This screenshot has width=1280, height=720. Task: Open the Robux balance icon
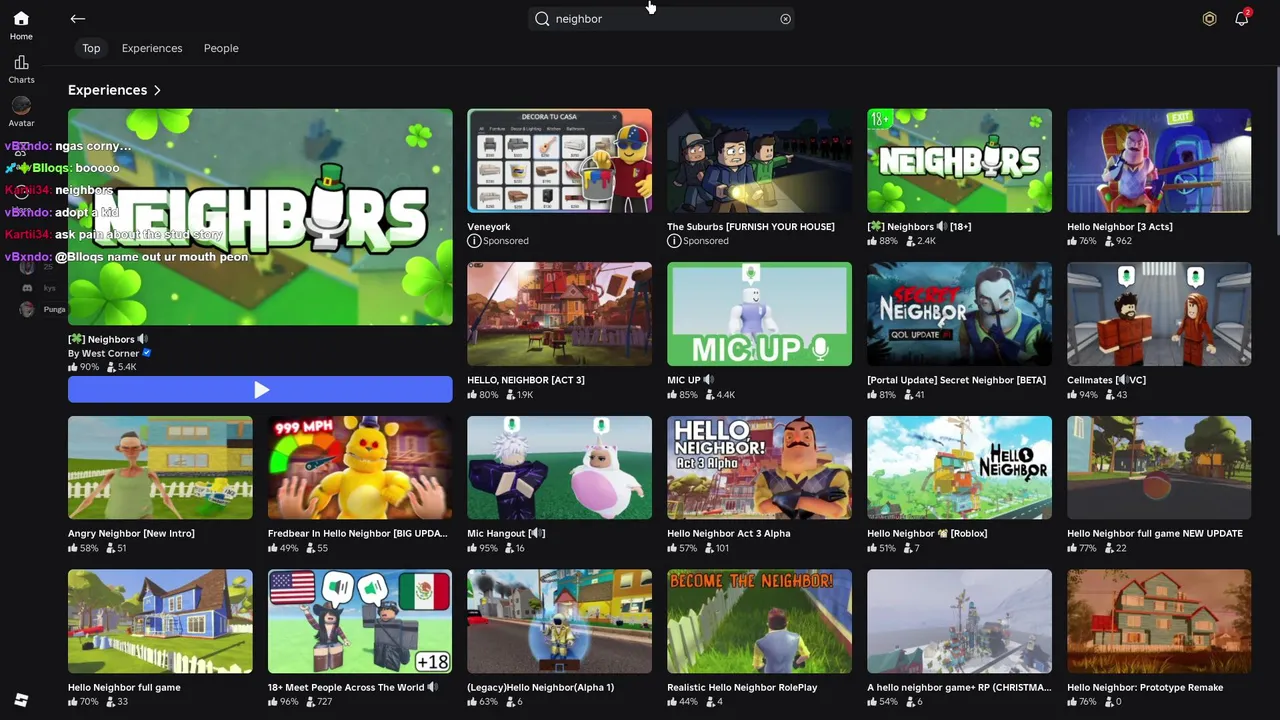coord(1209,19)
